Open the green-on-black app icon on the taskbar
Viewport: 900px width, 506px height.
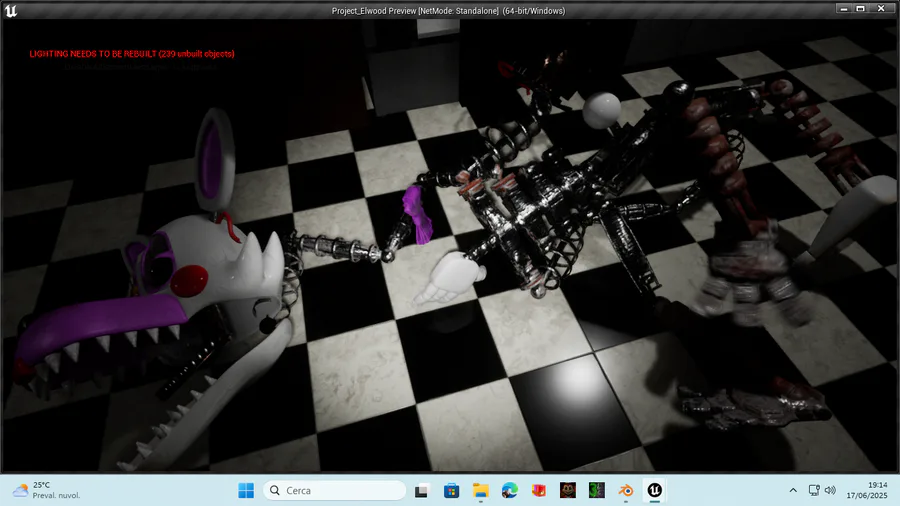click(597, 491)
